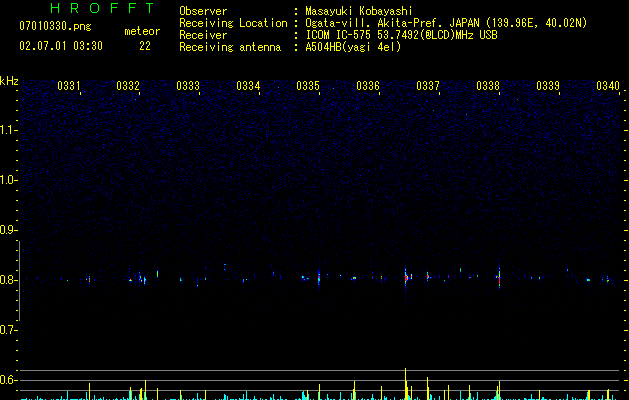Image resolution: width=629 pixels, height=400 pixels.
Task: Click the 0331 time marker
Action: (69, 86)
